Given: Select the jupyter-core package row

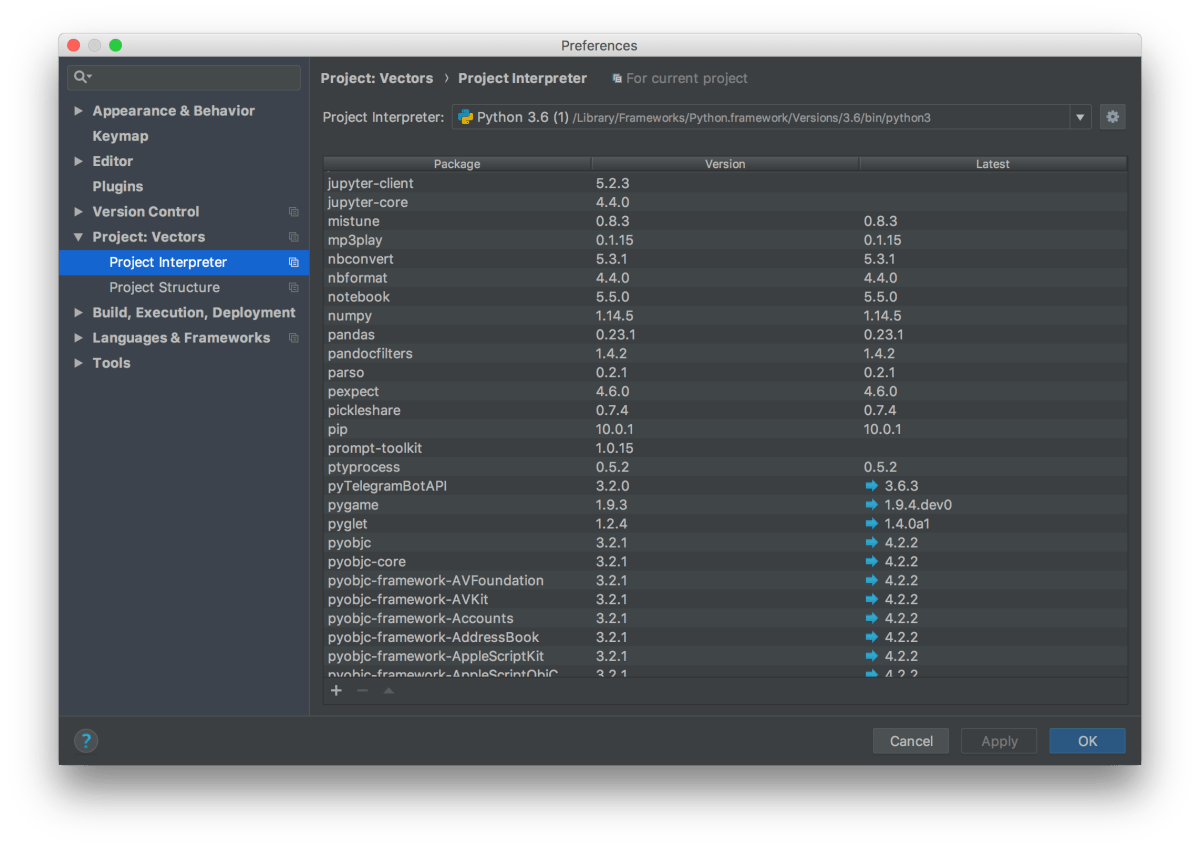Looking at the screenshot, I should pyautogui.click(x=725, y=202).
